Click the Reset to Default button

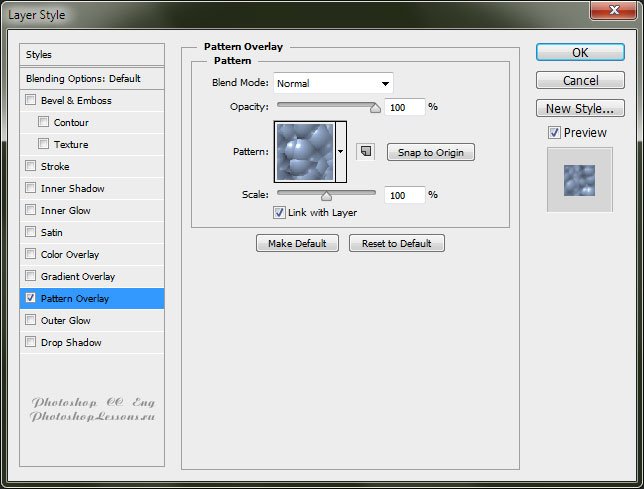(x=396, y=243)
